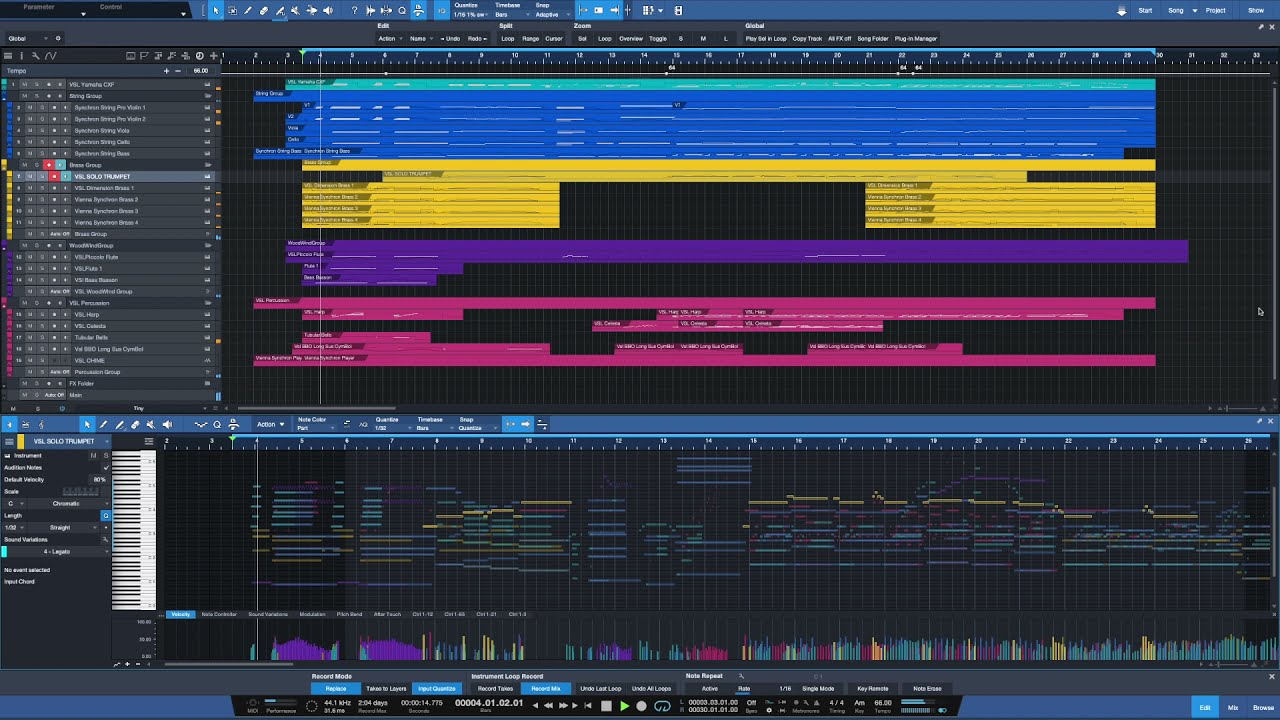Toggle record arm on VSL SOLO TRUMPET track
Screen dimensions: 1280x720
pos(54,176)
